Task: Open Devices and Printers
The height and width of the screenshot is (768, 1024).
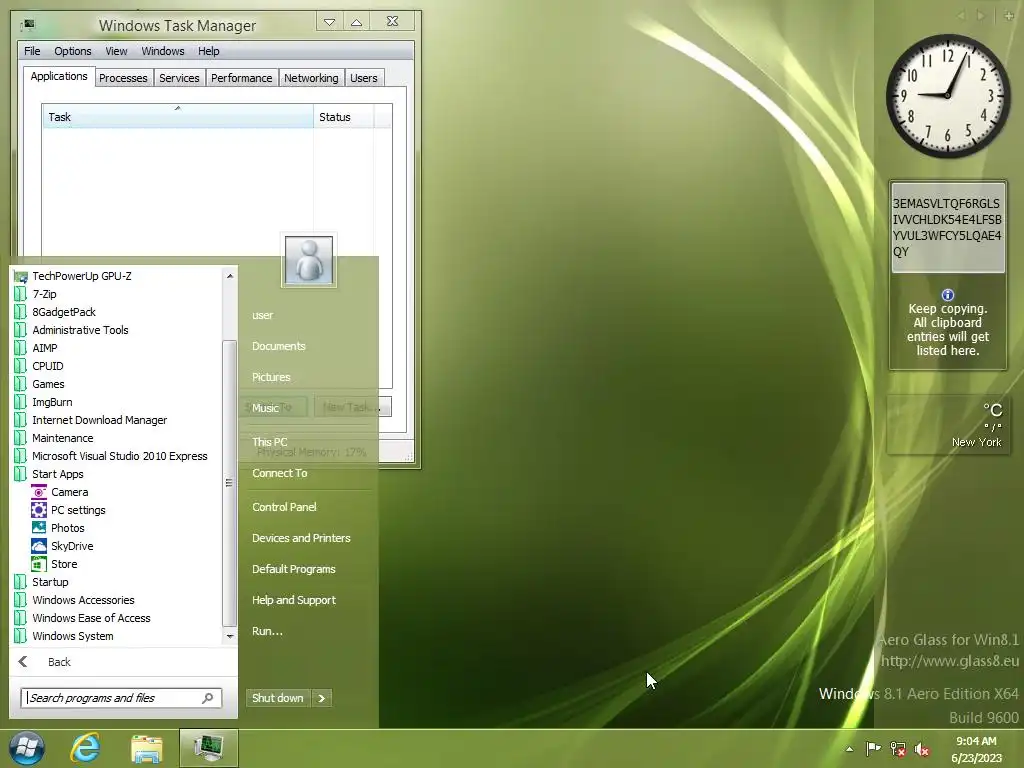Action: tap(301, 538)
